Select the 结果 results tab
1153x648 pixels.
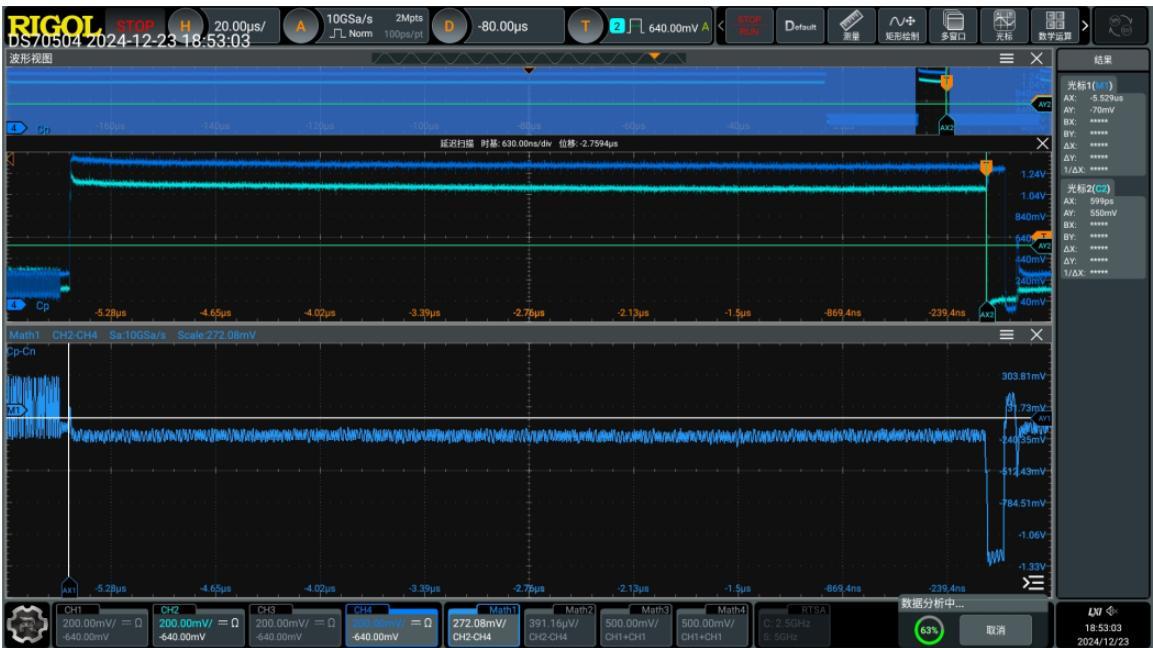pyautogui.click(x=1102, y=60)
